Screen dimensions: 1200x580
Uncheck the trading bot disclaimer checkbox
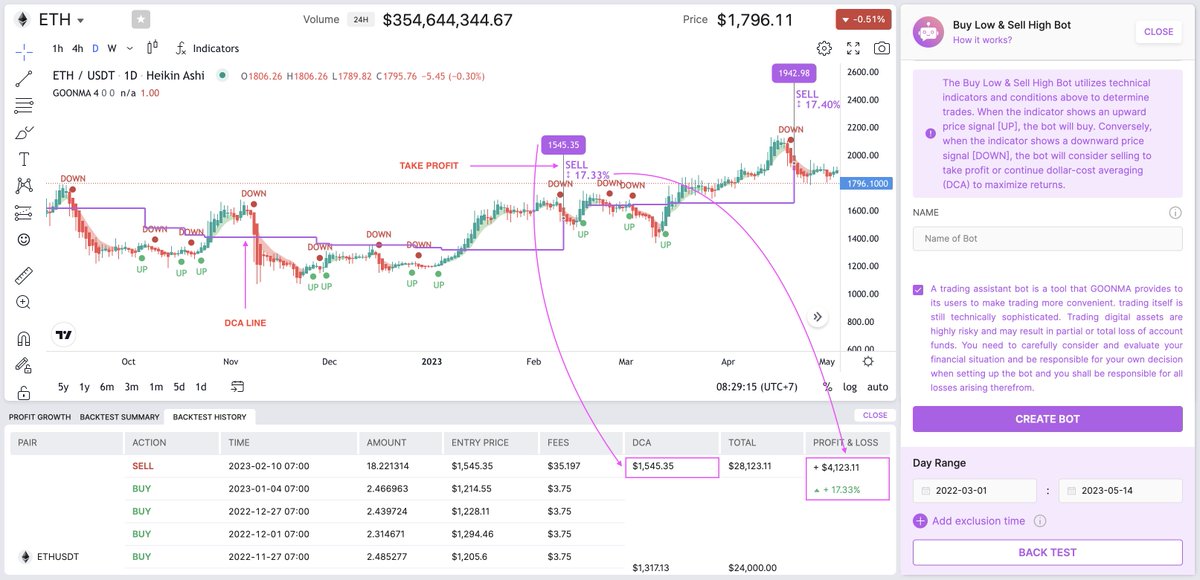click(x=919, y=290)
